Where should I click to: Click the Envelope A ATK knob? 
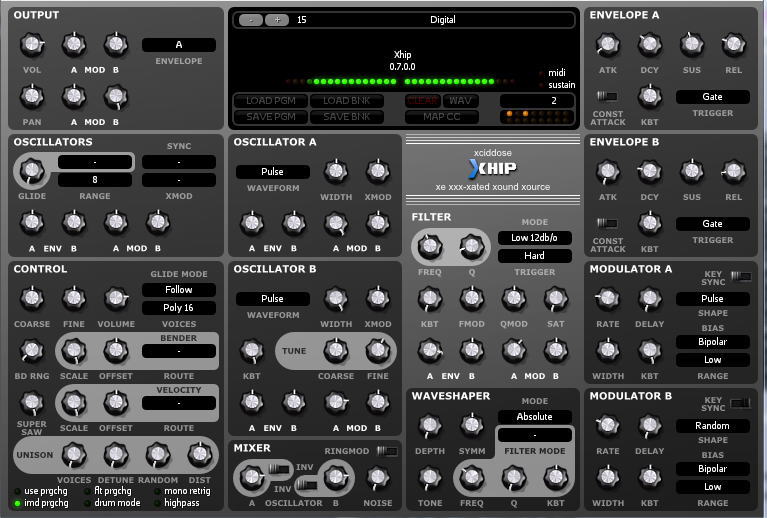[x=608, y=45]
